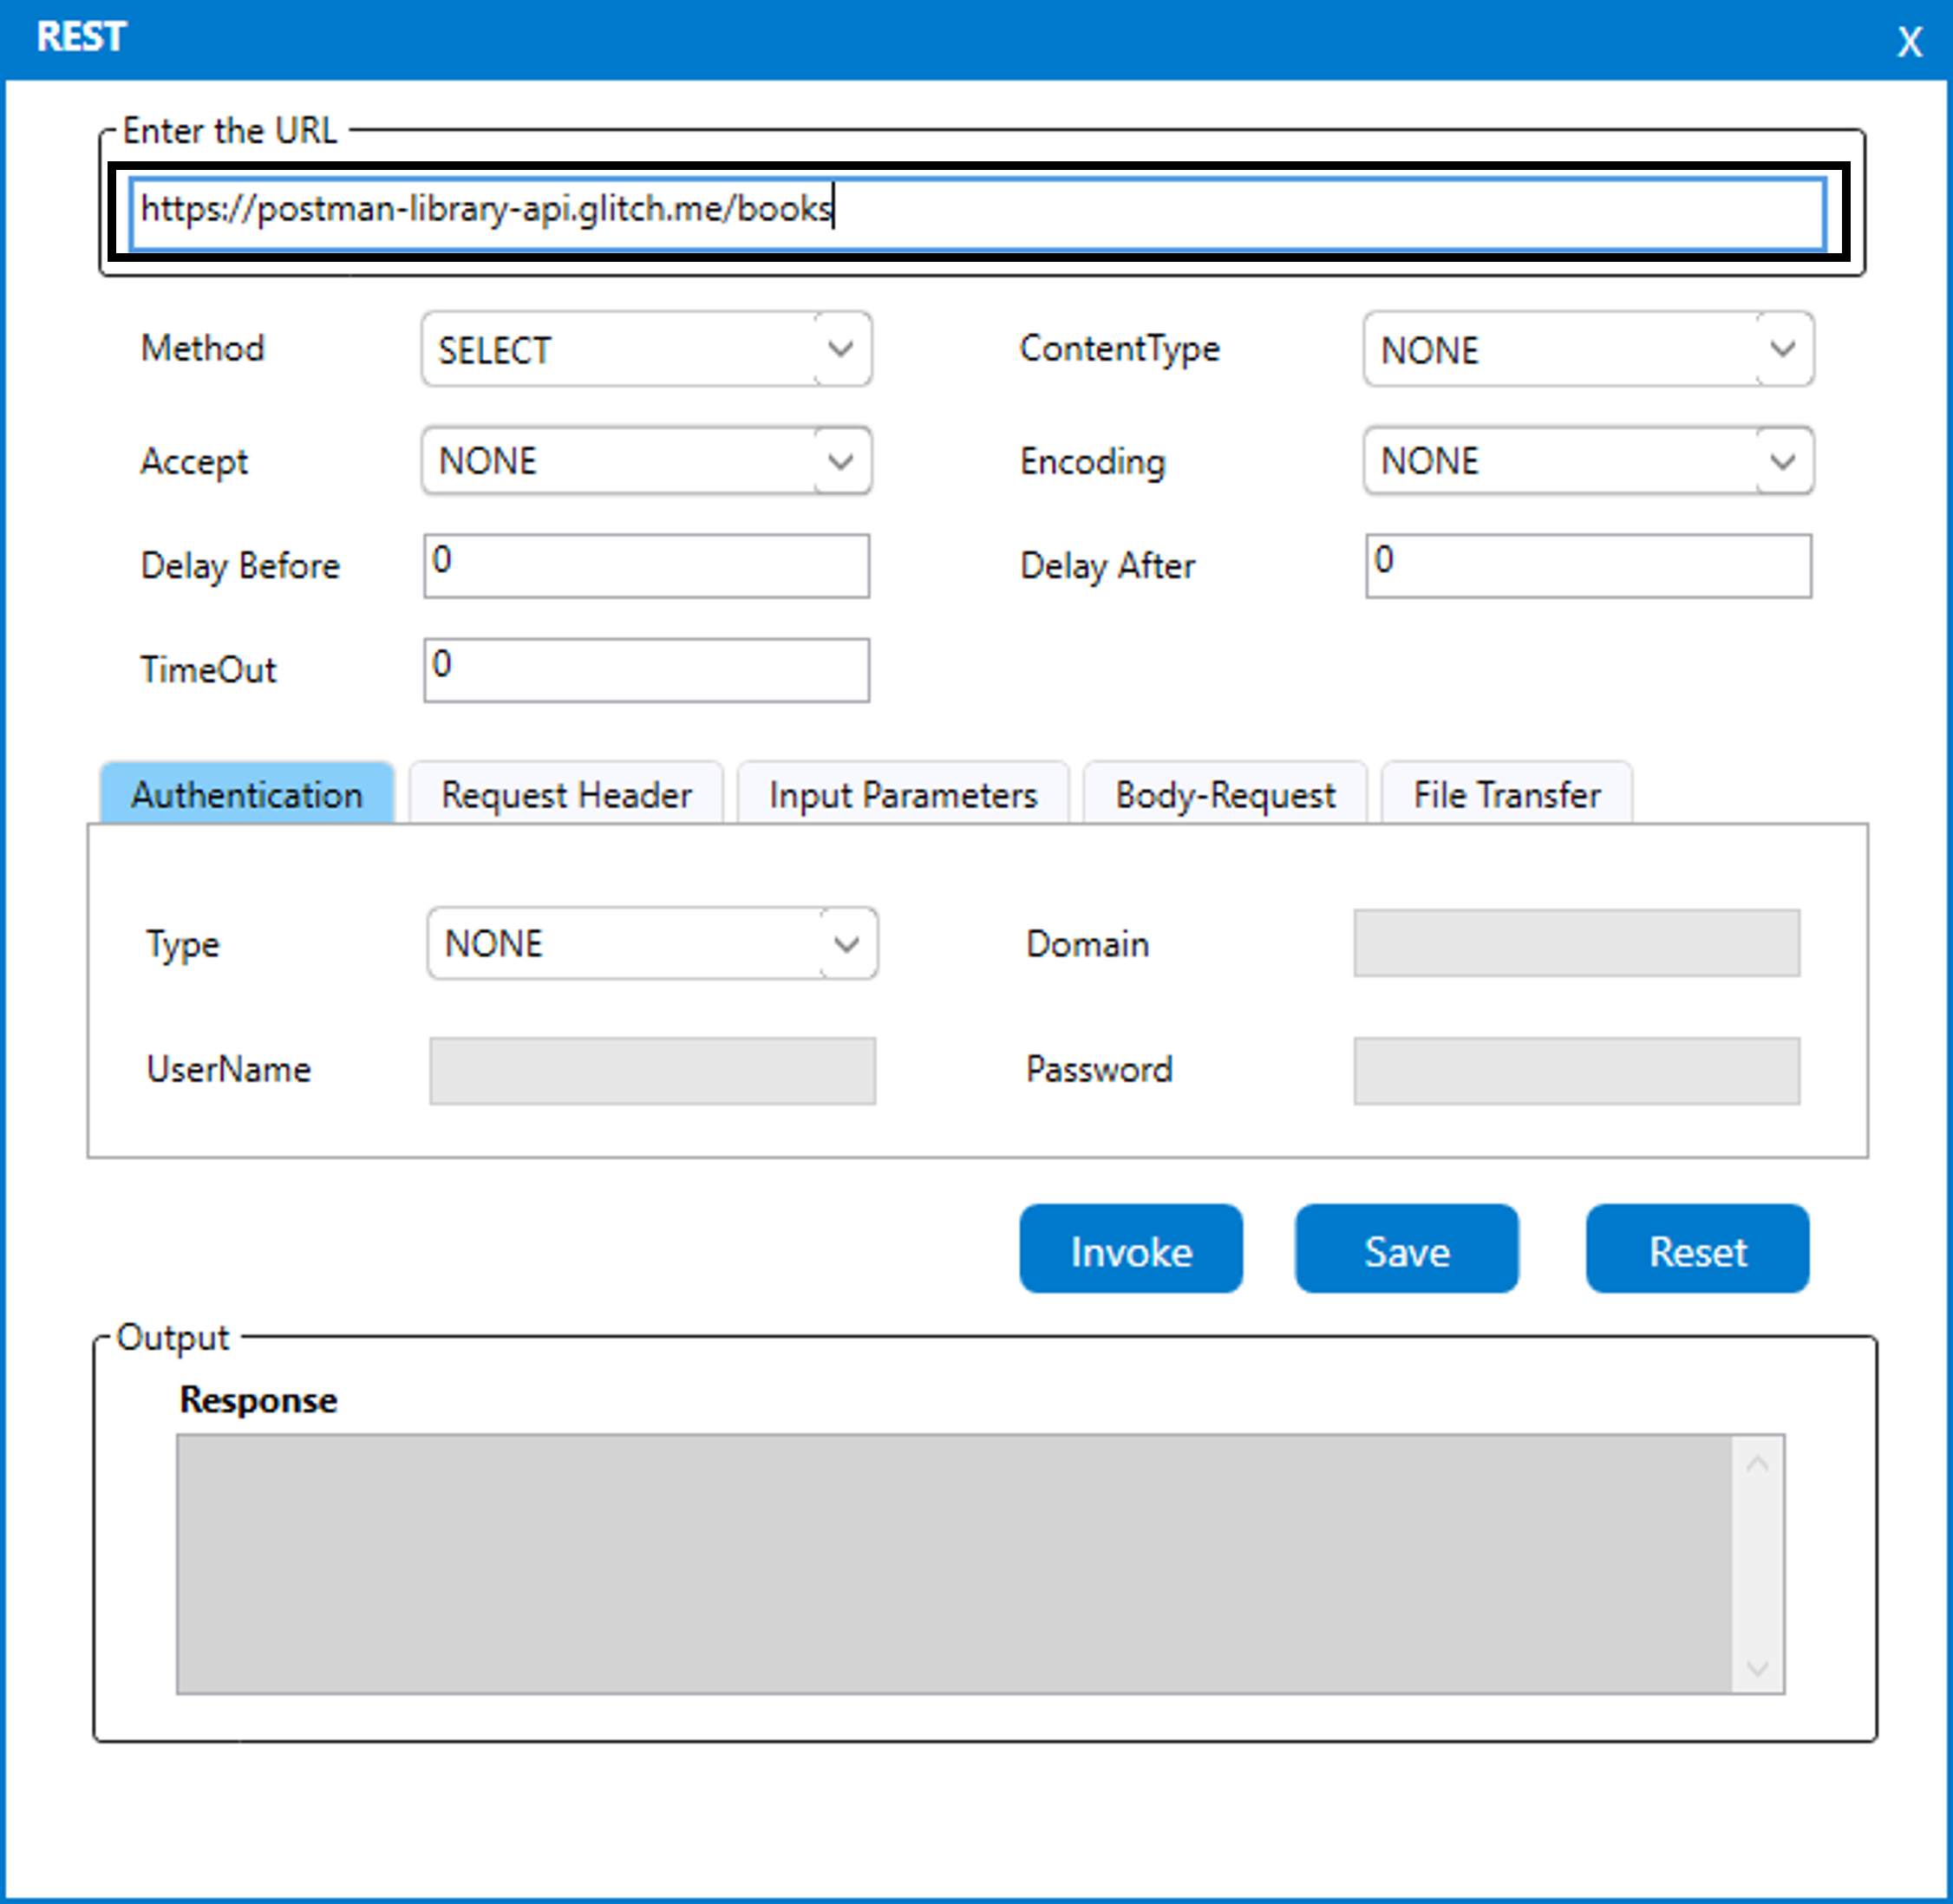Open the Input Parameters tab

coord(902,795)
